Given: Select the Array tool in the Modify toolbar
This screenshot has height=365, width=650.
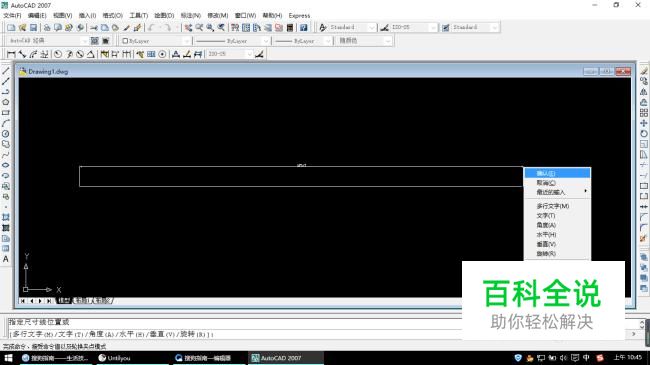Looking at the screenshot, I should click(644, 113).
